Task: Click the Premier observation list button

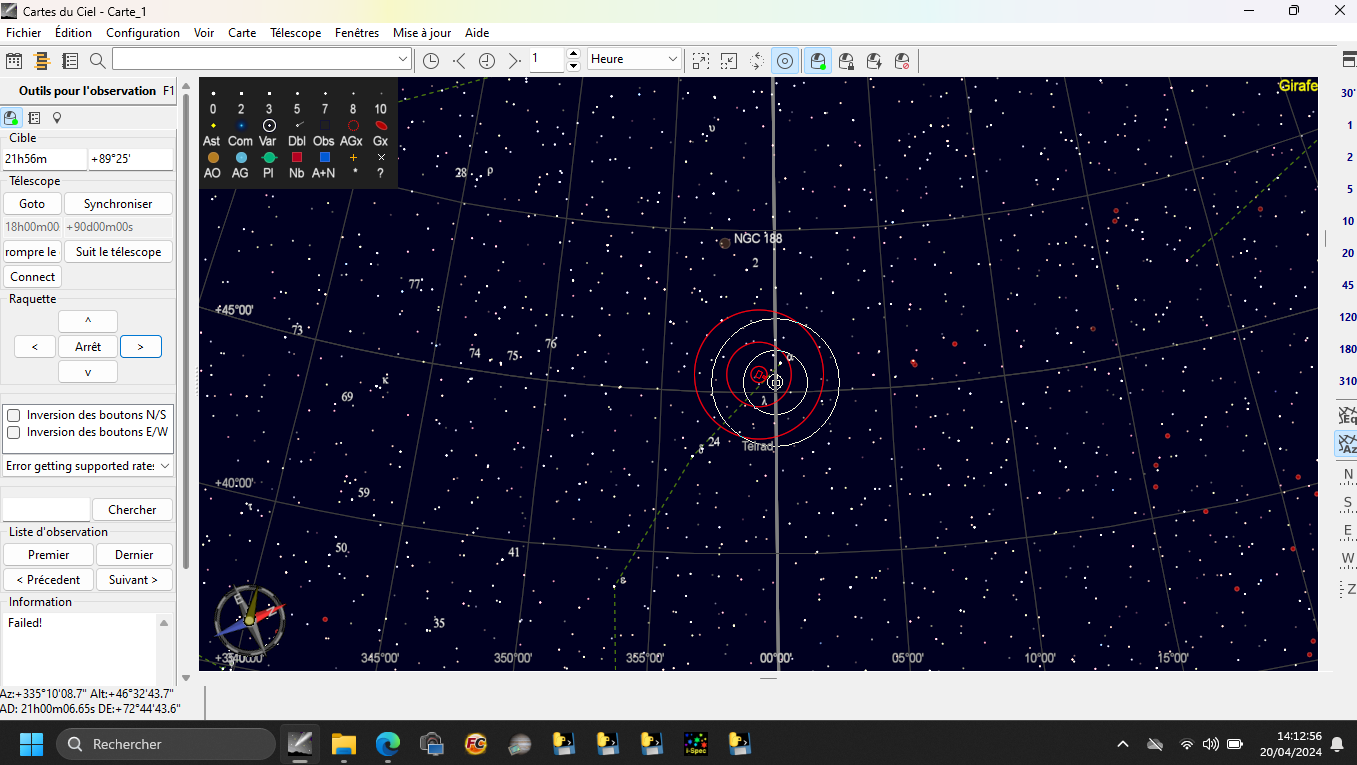Action: pyautogui.click(x=49, y=555)
